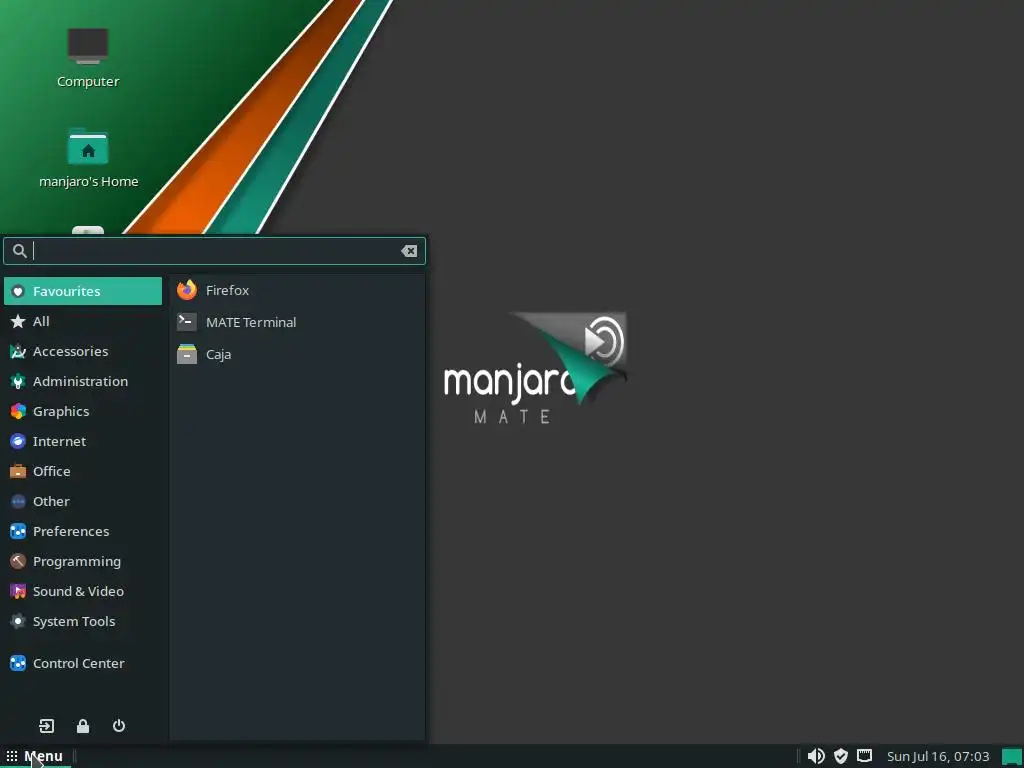Show All applications category

[83, 321]
